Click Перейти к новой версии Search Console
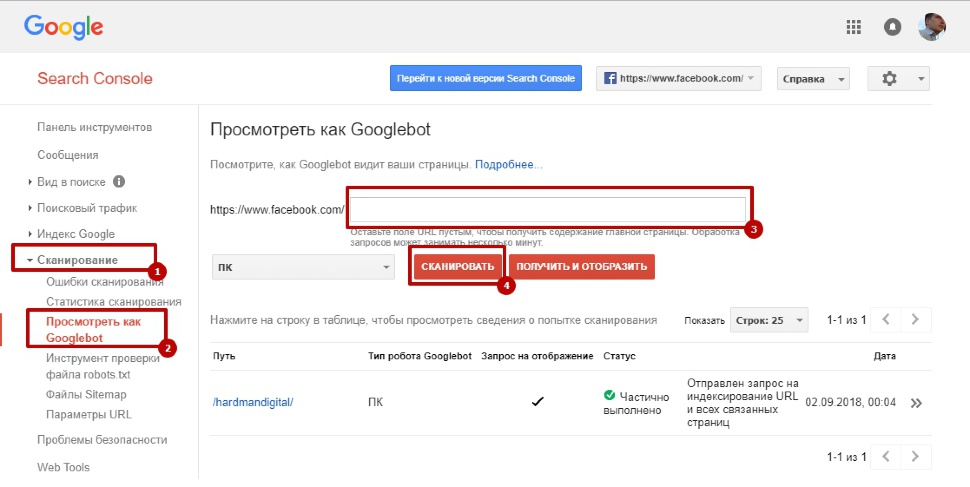Image resolution: width=970 pixels, height=487 pixels. [x=486, y=79]
